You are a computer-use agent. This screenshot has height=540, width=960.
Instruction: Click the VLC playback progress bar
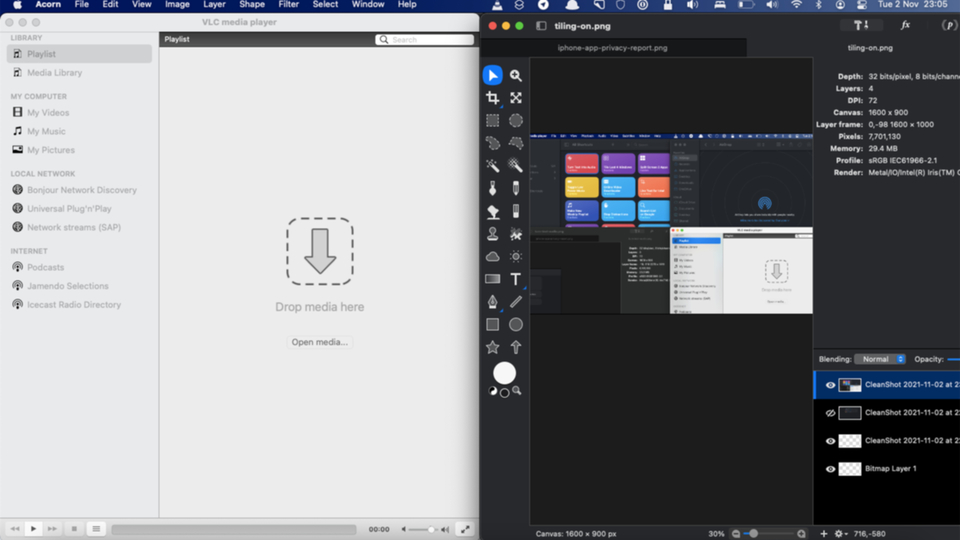point(234,530)
